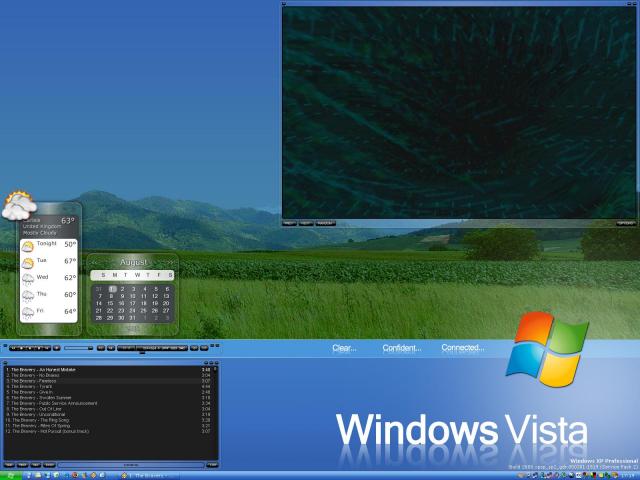Click the system tray clock
Image resolution: width=640 pixels, height=480 pixels.
[x=630, y=476]
